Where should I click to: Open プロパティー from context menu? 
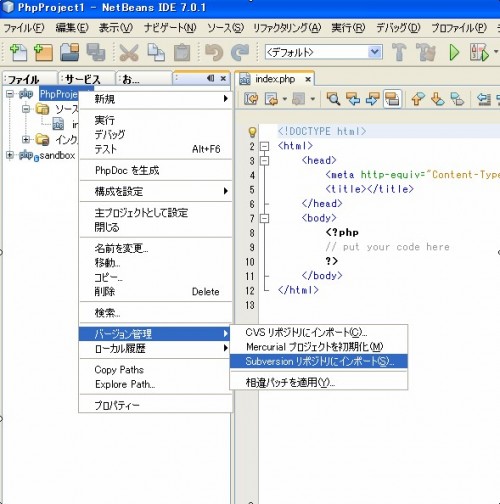tap(156, 405)
